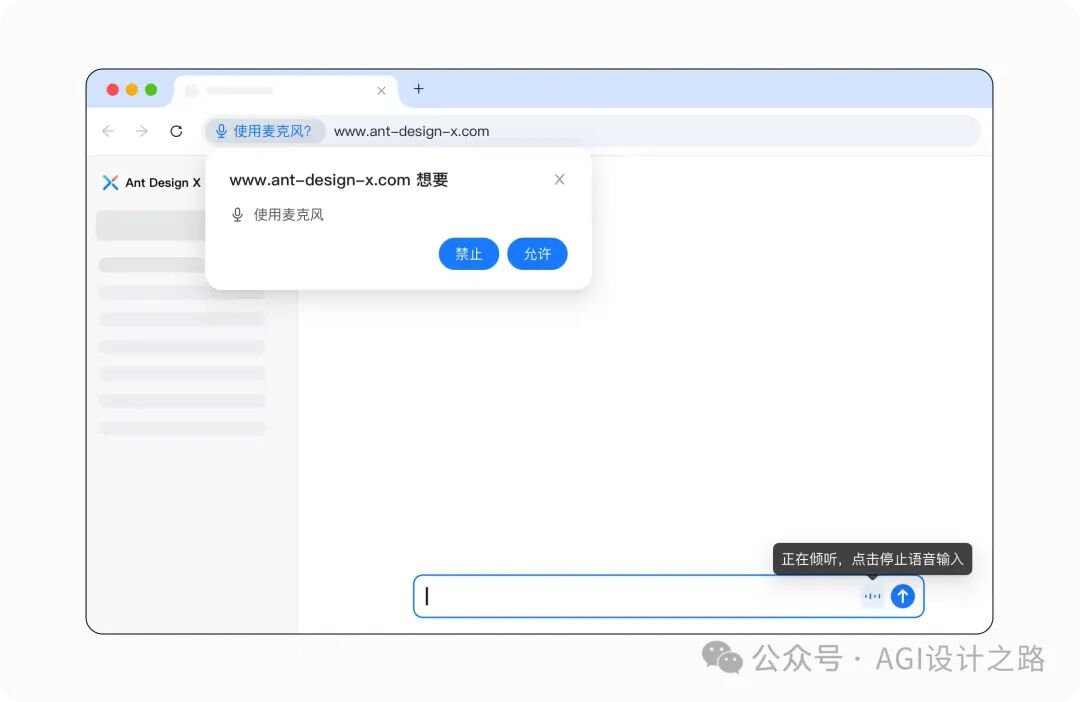1080x702 pixels.
Task: Click the 'www.ant-design-x.com 想要' popup heading
Action: [x=339, y=180]
